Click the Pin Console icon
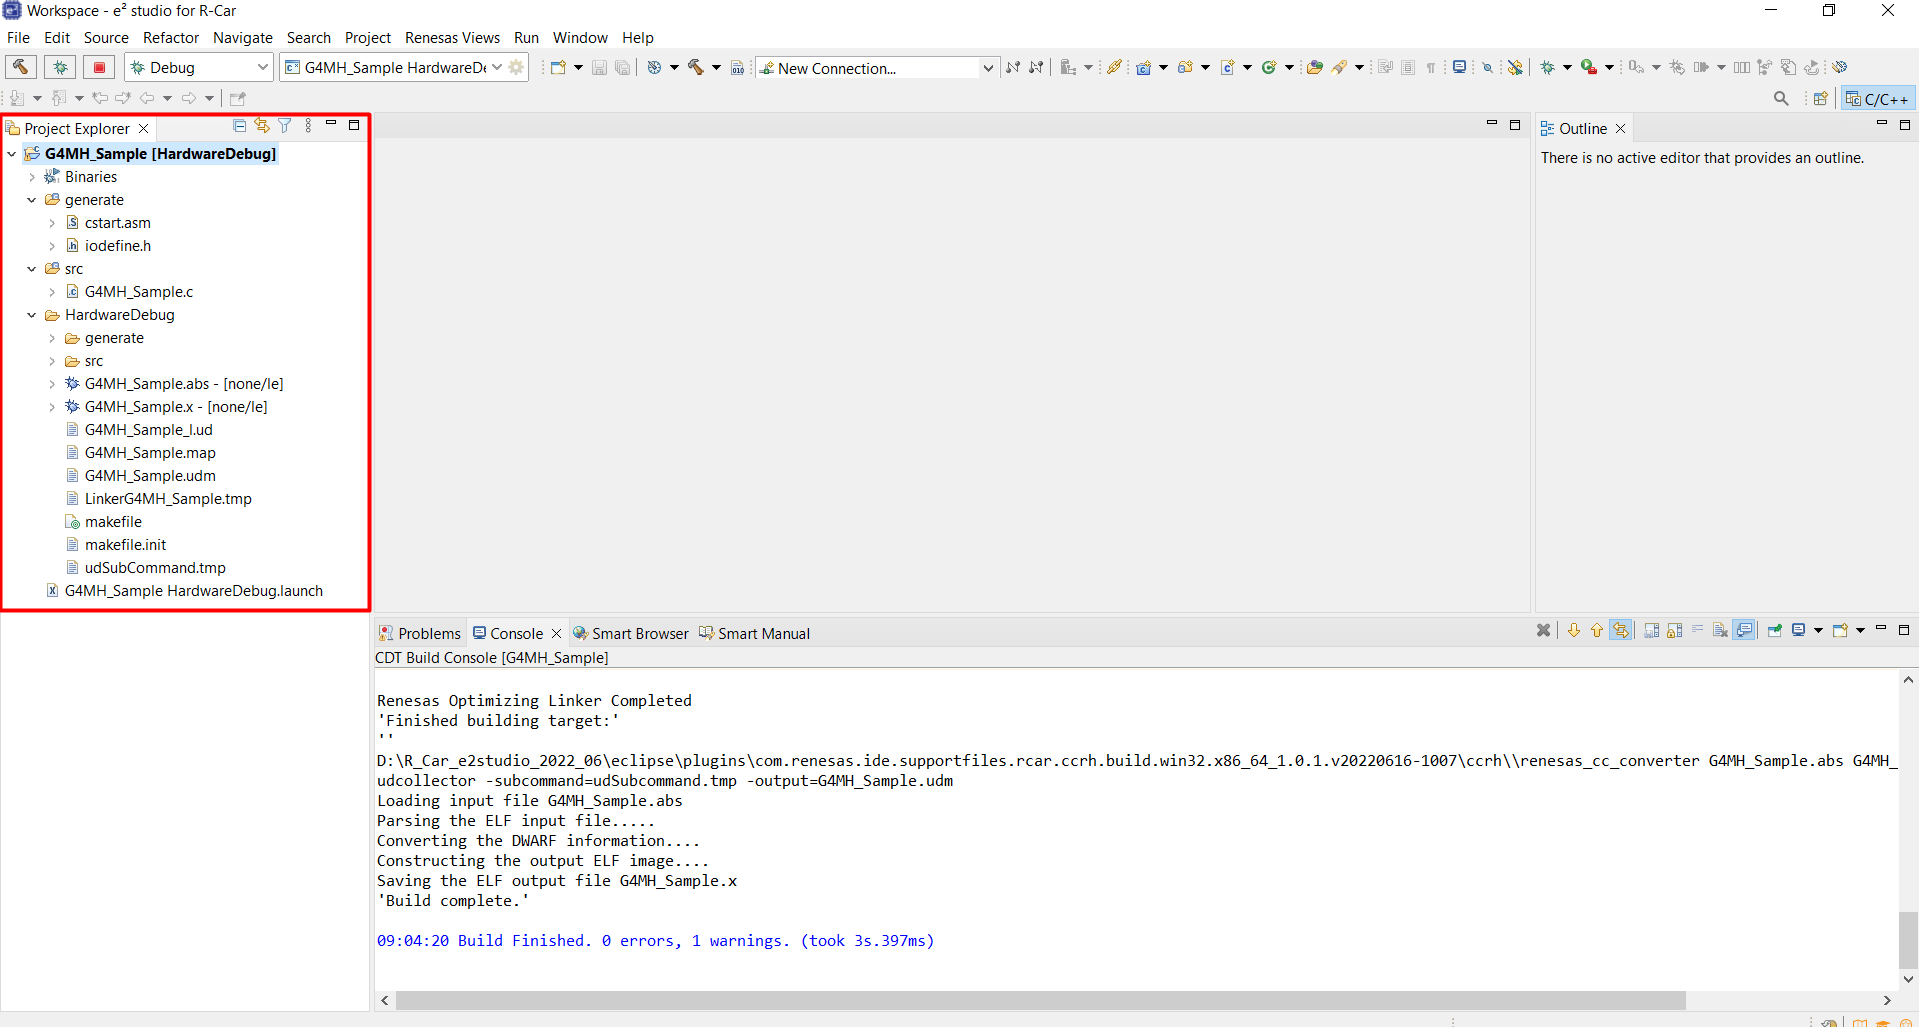Screen dimensions: 1919x1027 point(1775,630)
